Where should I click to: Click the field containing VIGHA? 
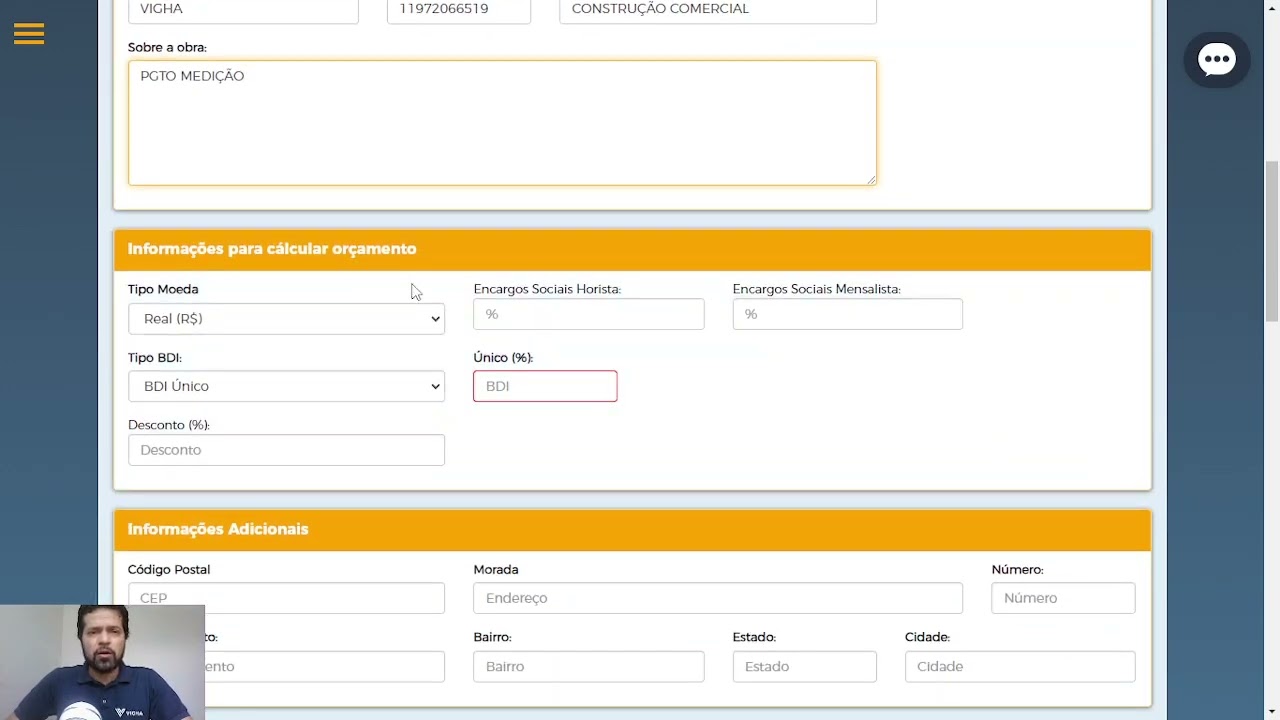[x=243, y=11]
